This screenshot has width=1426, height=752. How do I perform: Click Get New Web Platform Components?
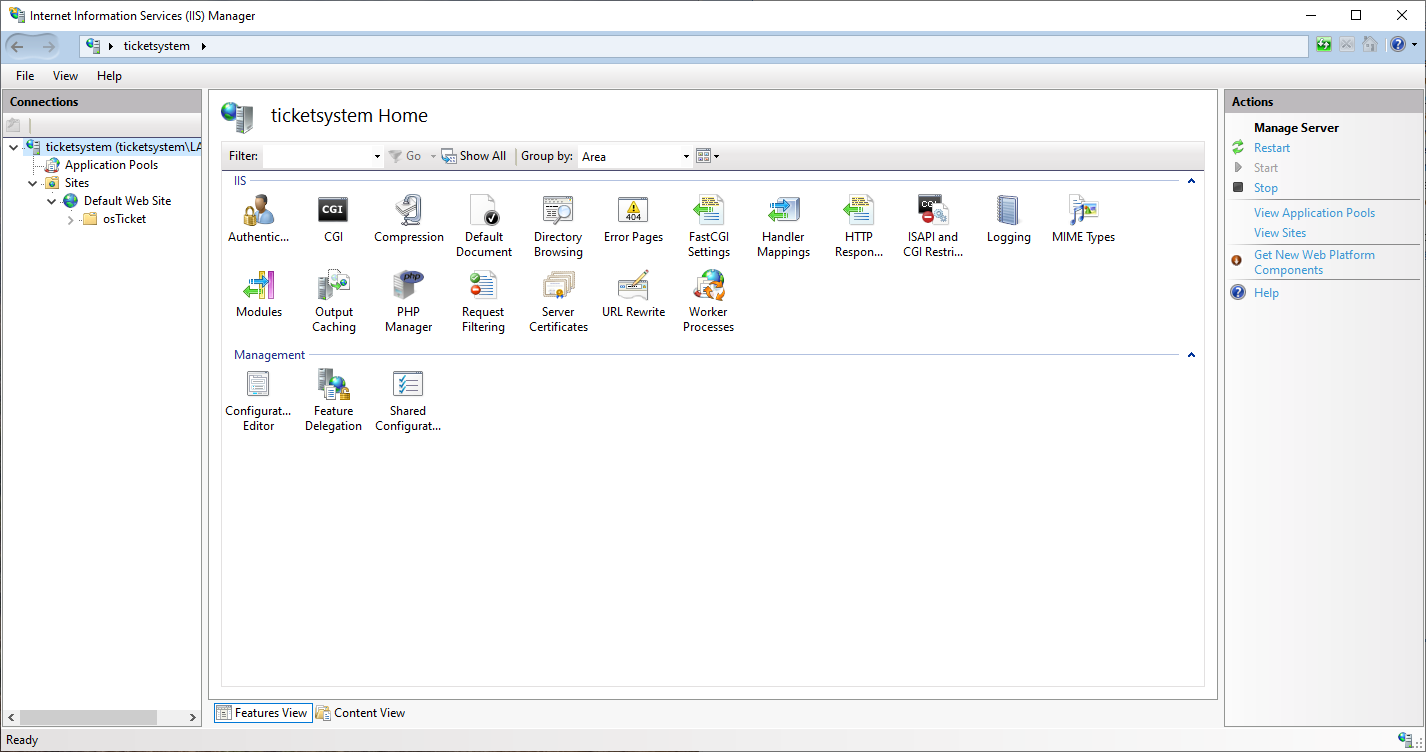1314,262
